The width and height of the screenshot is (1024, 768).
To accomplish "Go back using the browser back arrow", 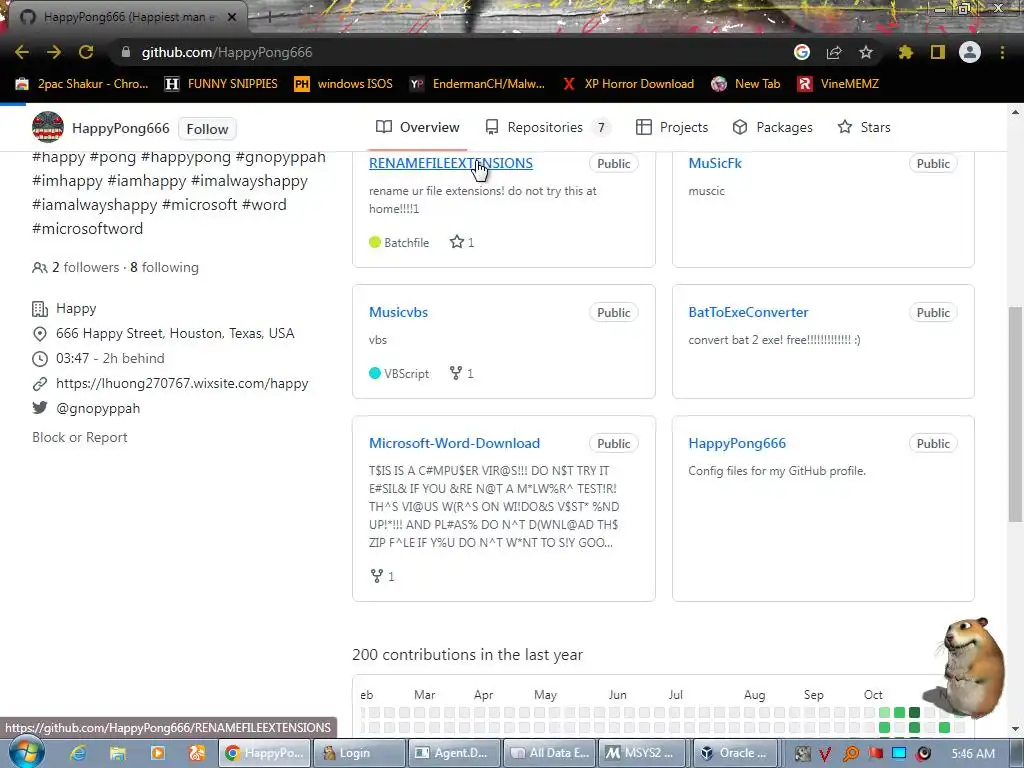I will point(22,52).
